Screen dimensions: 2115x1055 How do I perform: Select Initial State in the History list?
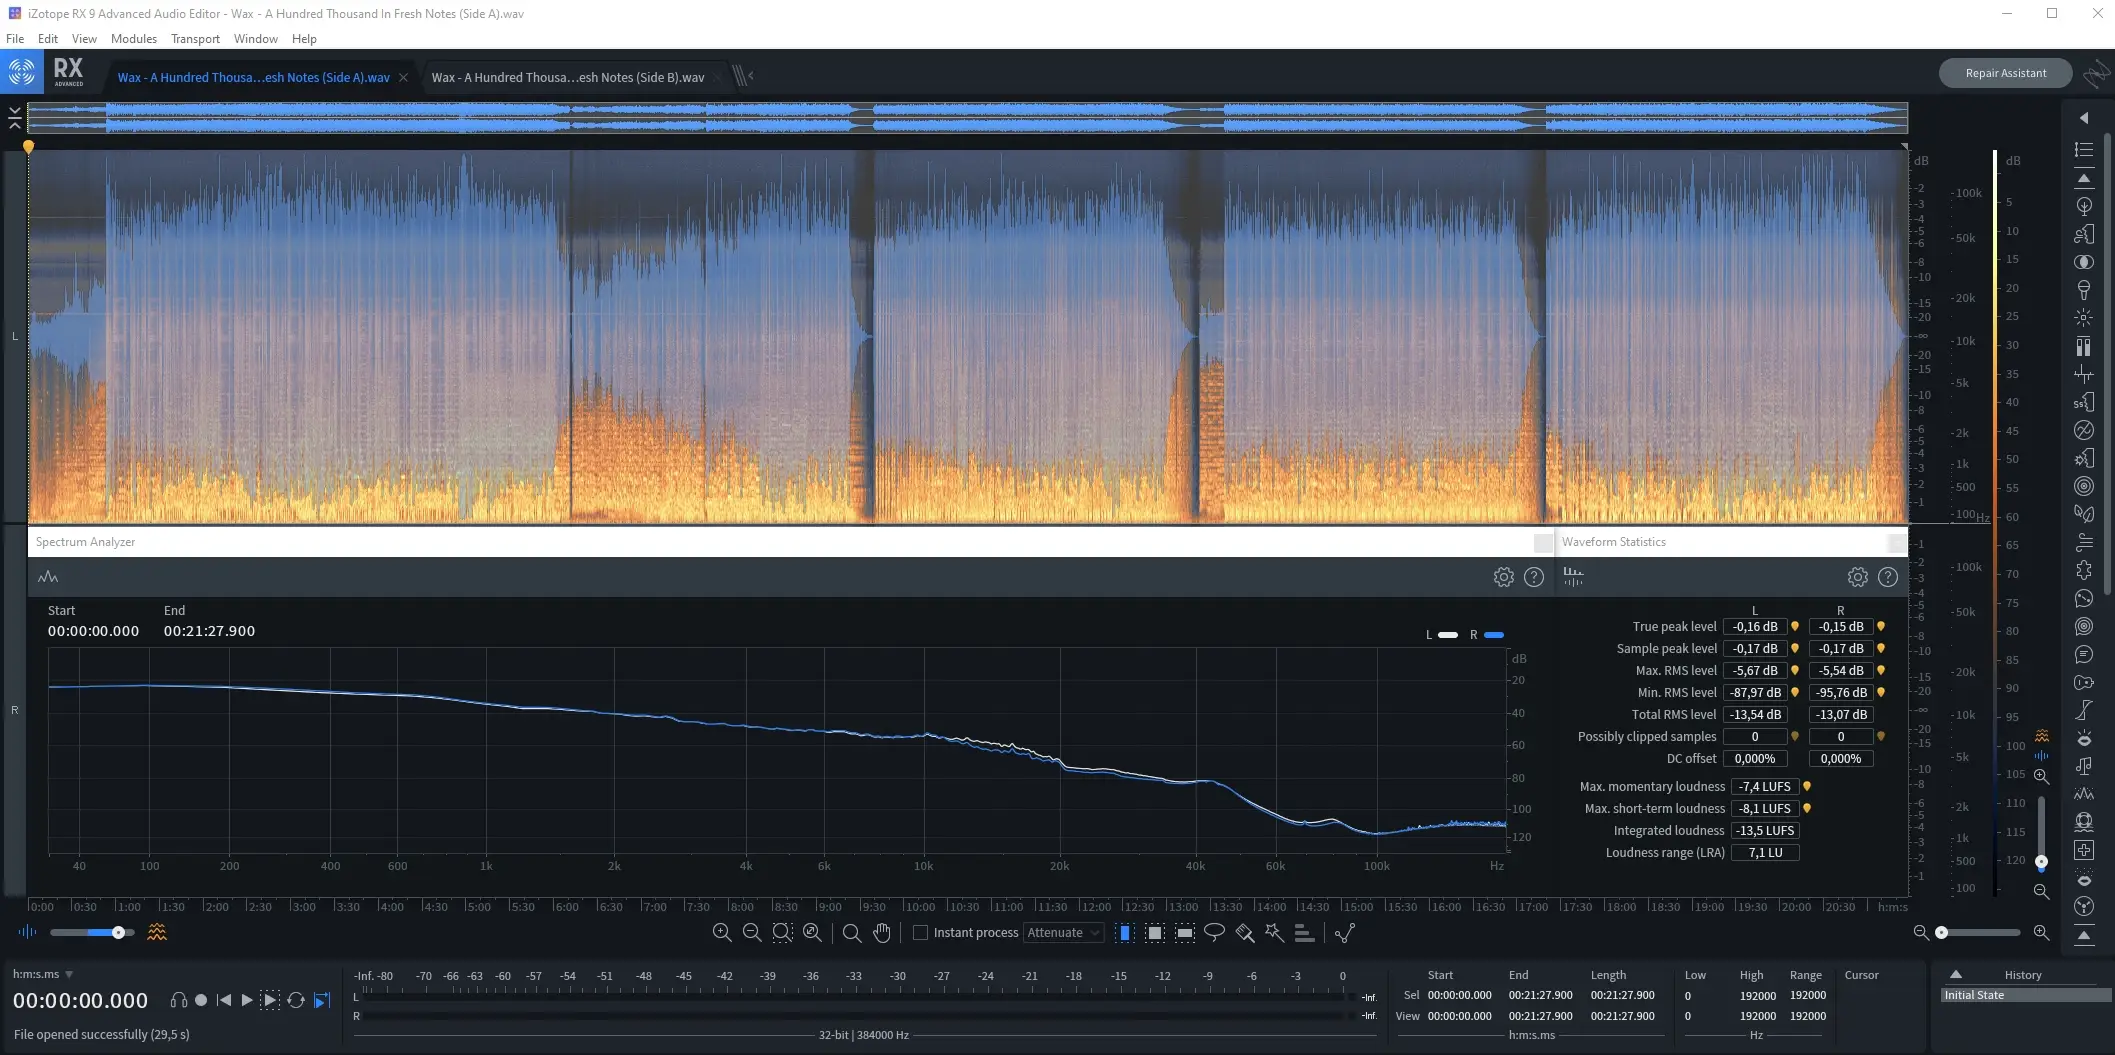[x=2026, y=995]
